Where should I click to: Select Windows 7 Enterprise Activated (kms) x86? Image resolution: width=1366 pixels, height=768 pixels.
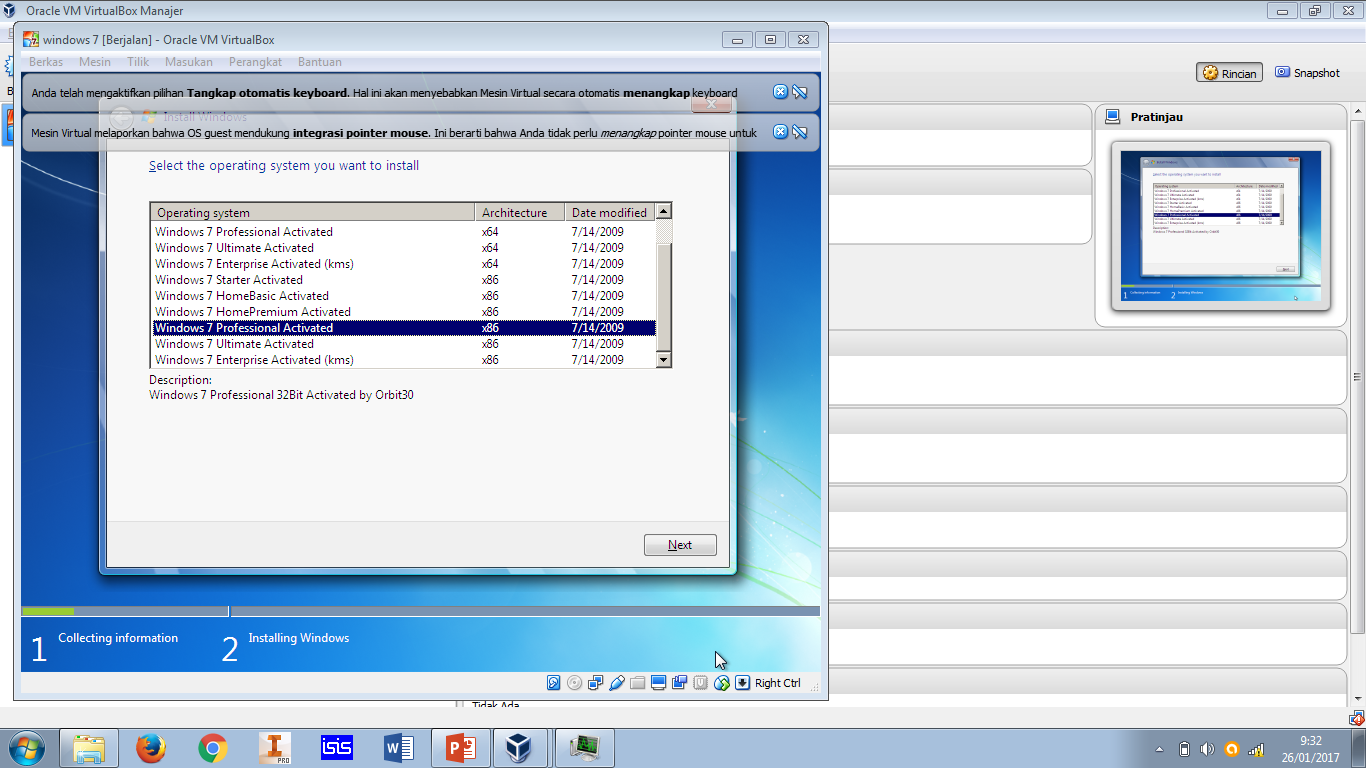coord(403,360)
